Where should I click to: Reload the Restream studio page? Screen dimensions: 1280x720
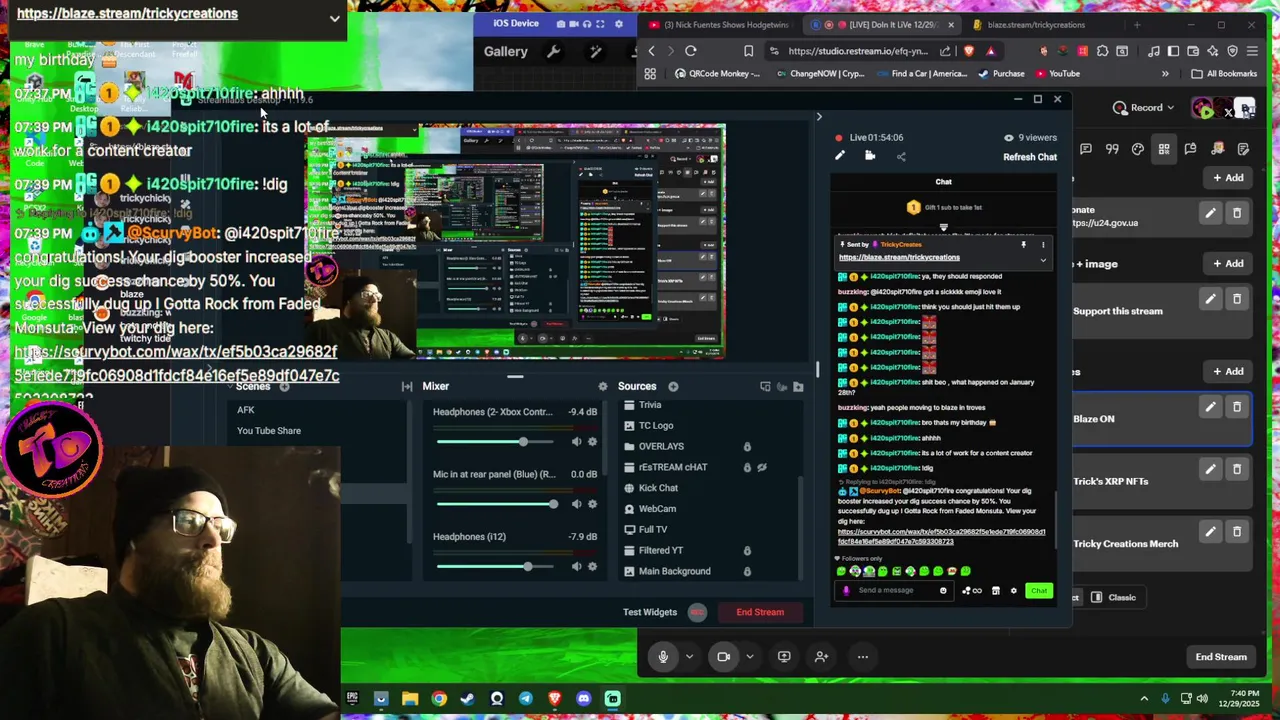(690, 51)
